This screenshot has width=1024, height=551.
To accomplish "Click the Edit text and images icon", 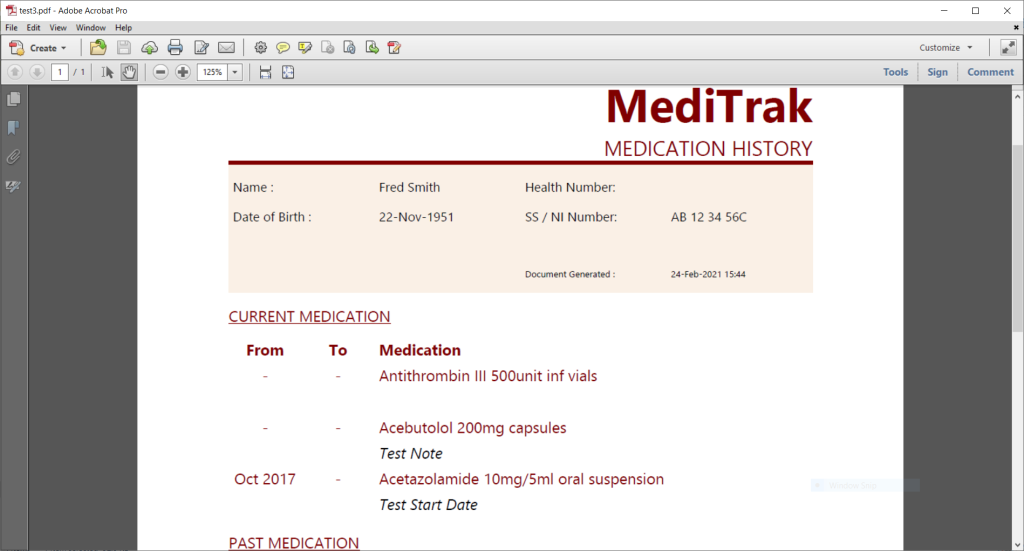I will pyautogui.click(x=201, y=48).
